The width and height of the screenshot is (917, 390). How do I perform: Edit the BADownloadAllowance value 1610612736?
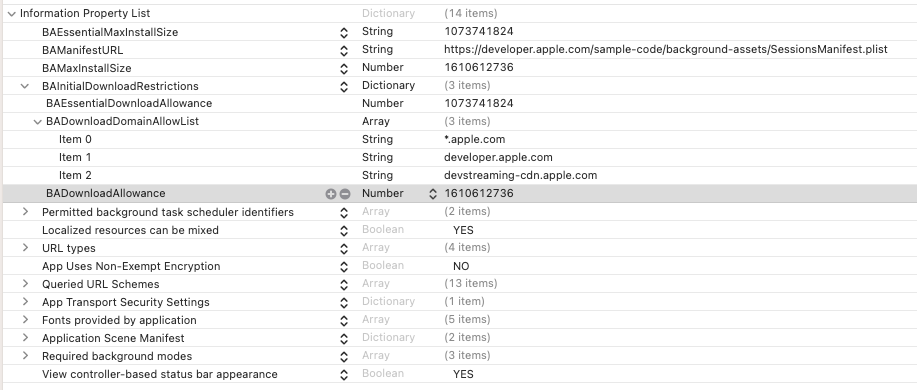coord(479,194)
